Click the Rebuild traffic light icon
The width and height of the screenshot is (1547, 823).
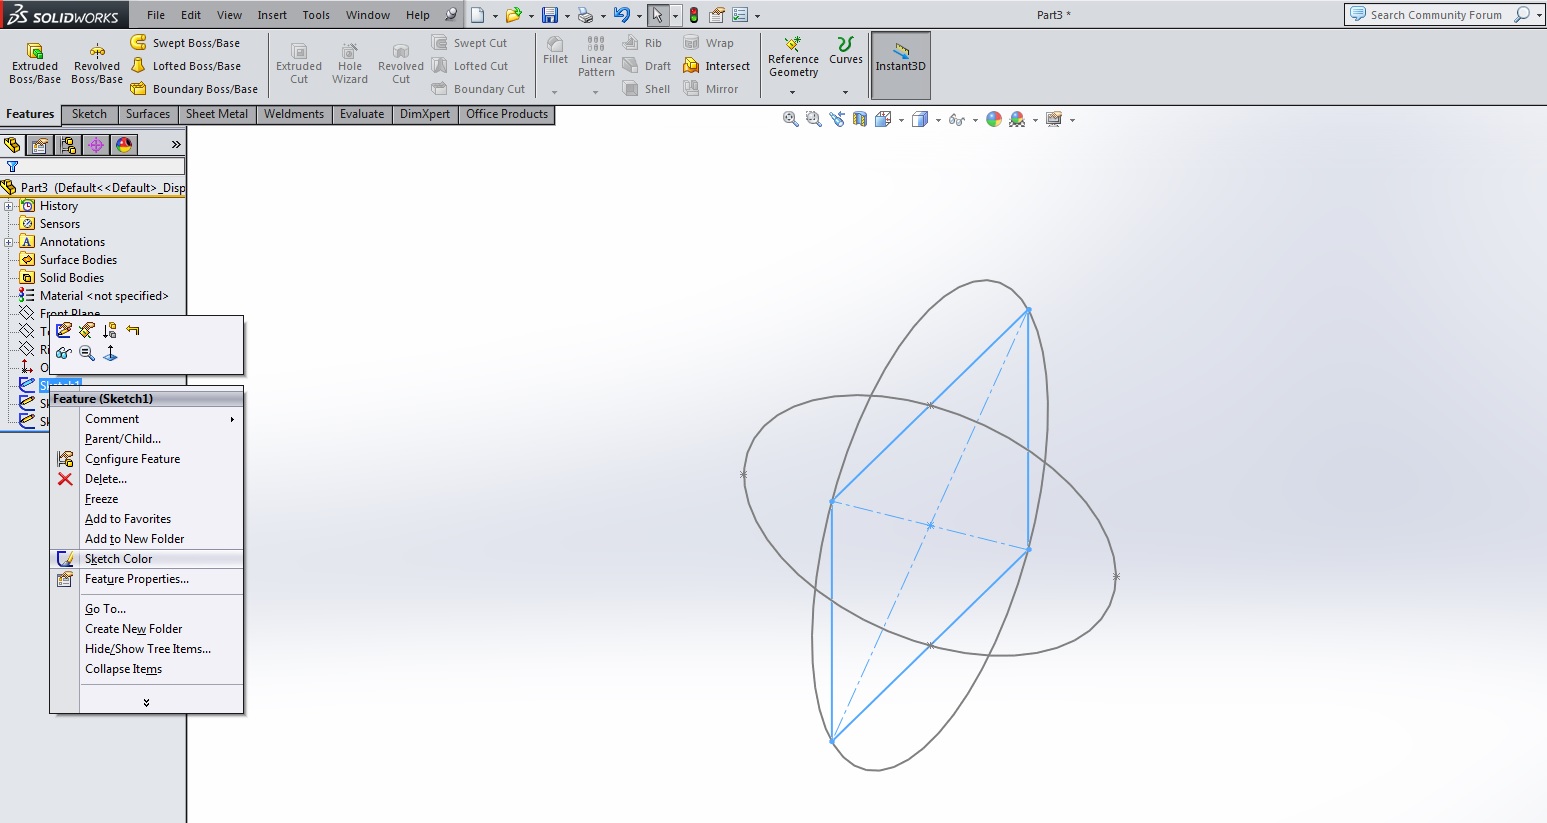point(694,15)
